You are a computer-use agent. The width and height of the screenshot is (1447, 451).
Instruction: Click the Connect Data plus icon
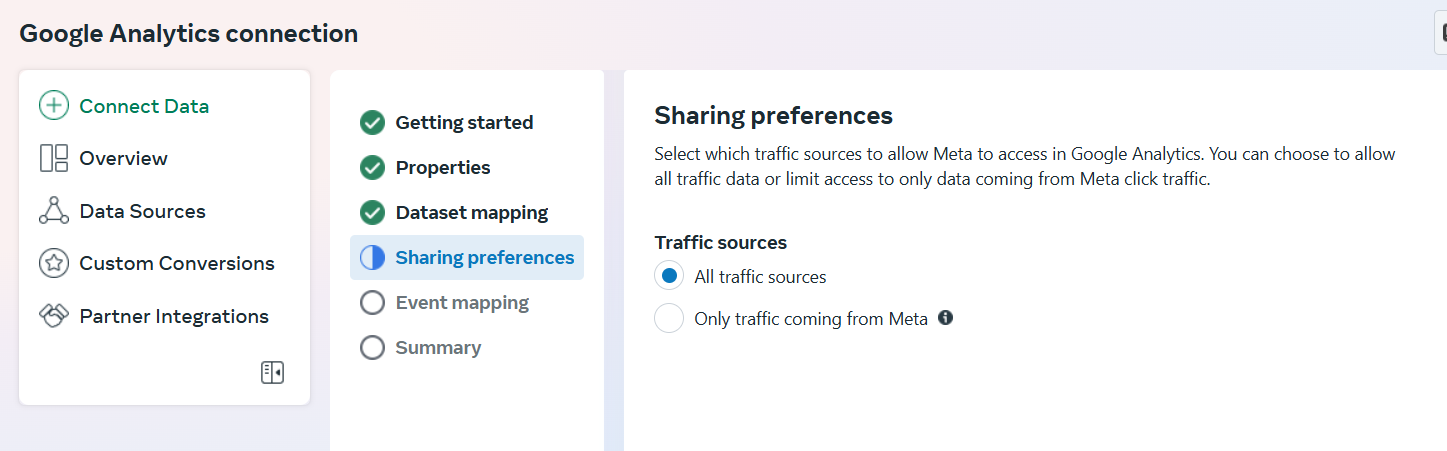click(x=54, y=106)
